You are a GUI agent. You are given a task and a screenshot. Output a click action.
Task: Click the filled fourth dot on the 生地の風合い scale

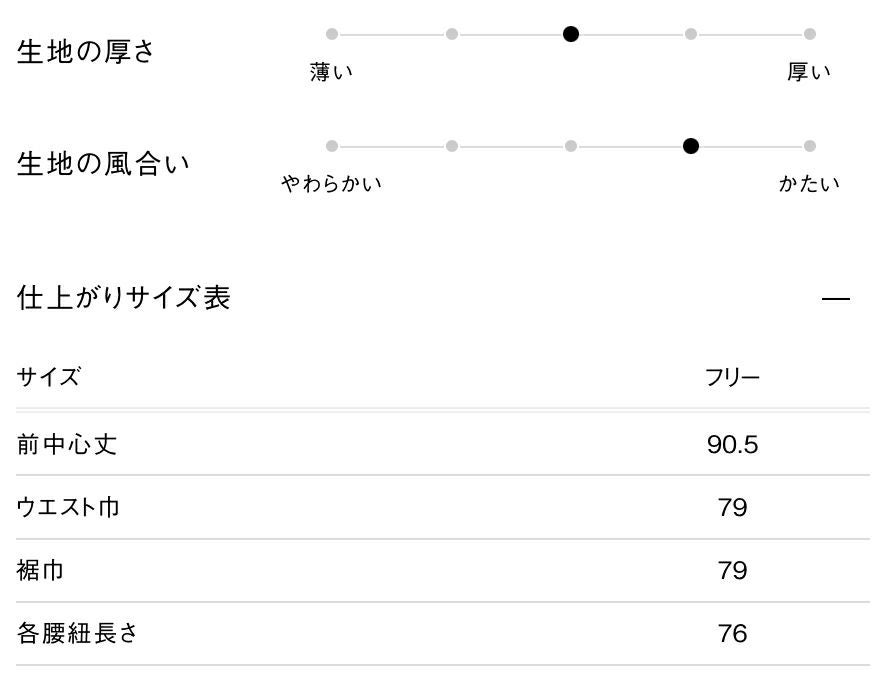click(690, 146)
